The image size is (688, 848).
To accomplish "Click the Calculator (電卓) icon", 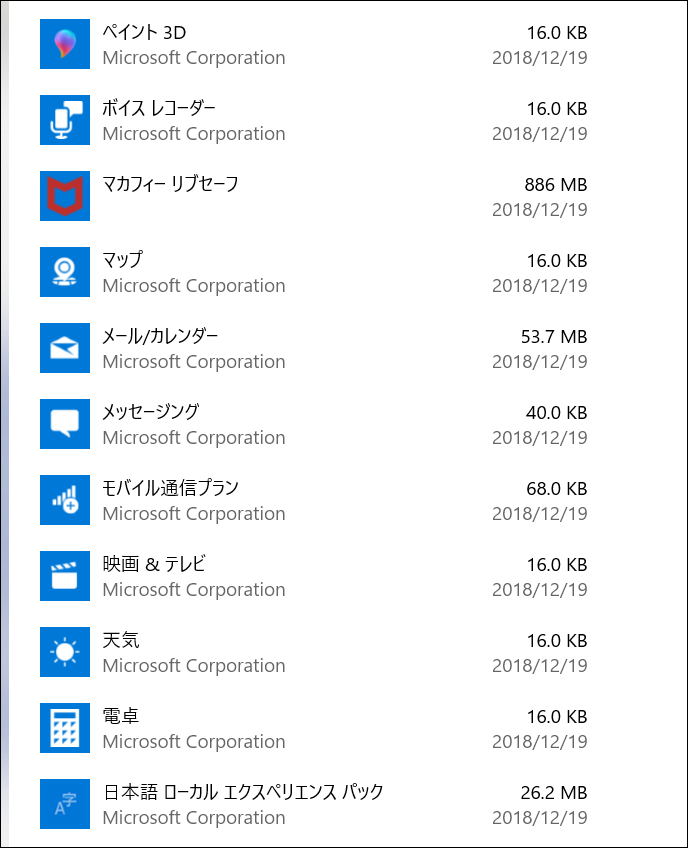I will 65,728.
